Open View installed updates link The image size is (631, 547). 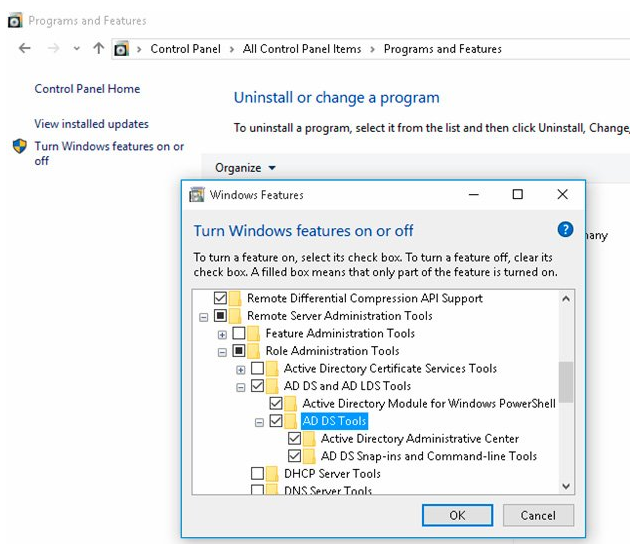click(91, 124)
